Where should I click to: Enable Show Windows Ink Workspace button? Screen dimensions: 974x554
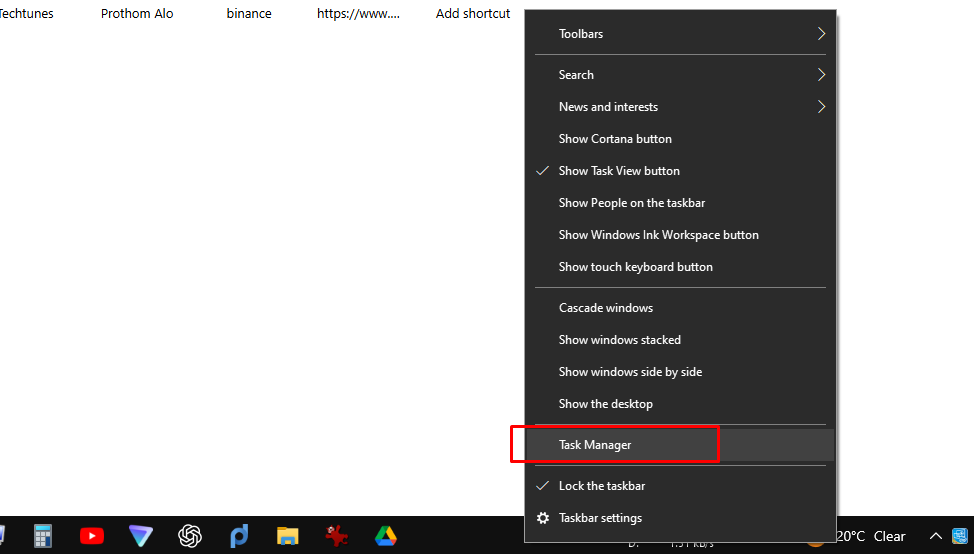click(x=680, y=235)
